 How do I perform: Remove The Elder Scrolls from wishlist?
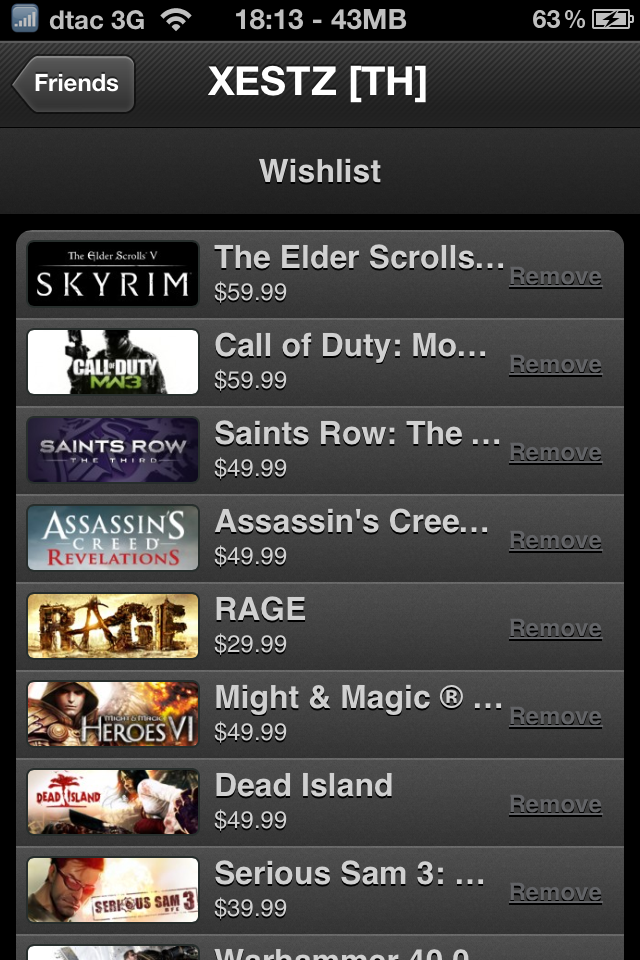point(555,277)
